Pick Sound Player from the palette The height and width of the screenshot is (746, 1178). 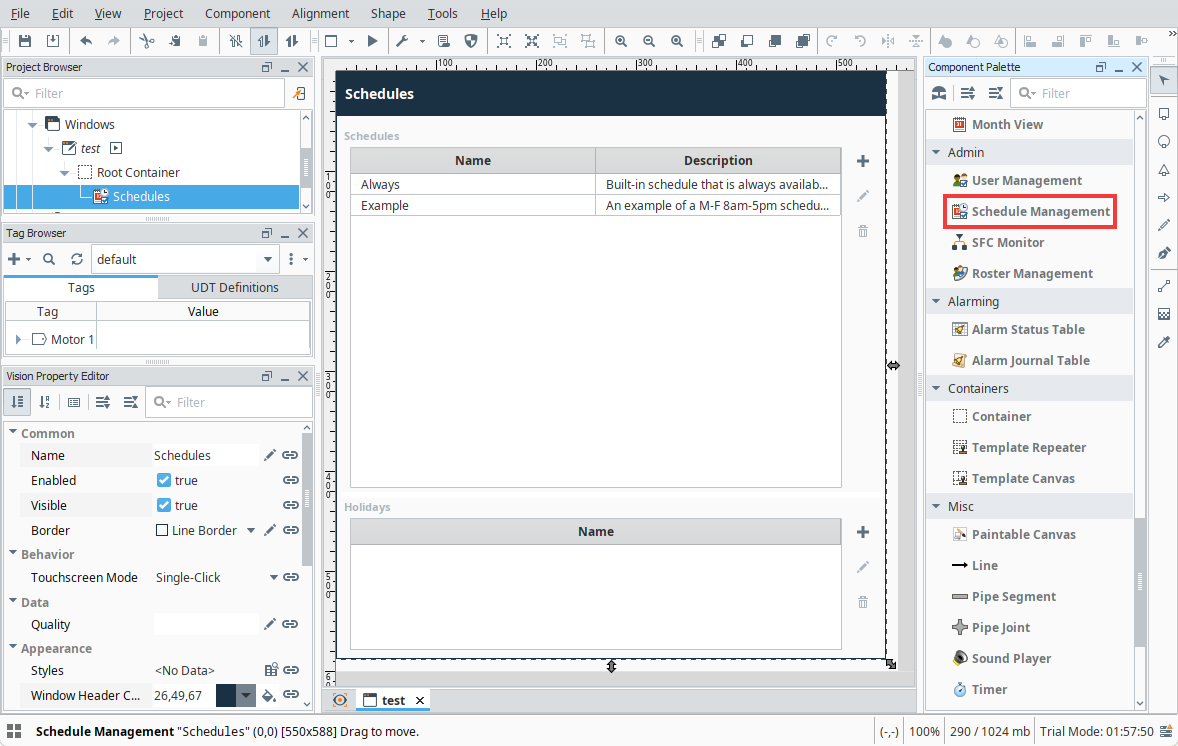point(1002,658)
